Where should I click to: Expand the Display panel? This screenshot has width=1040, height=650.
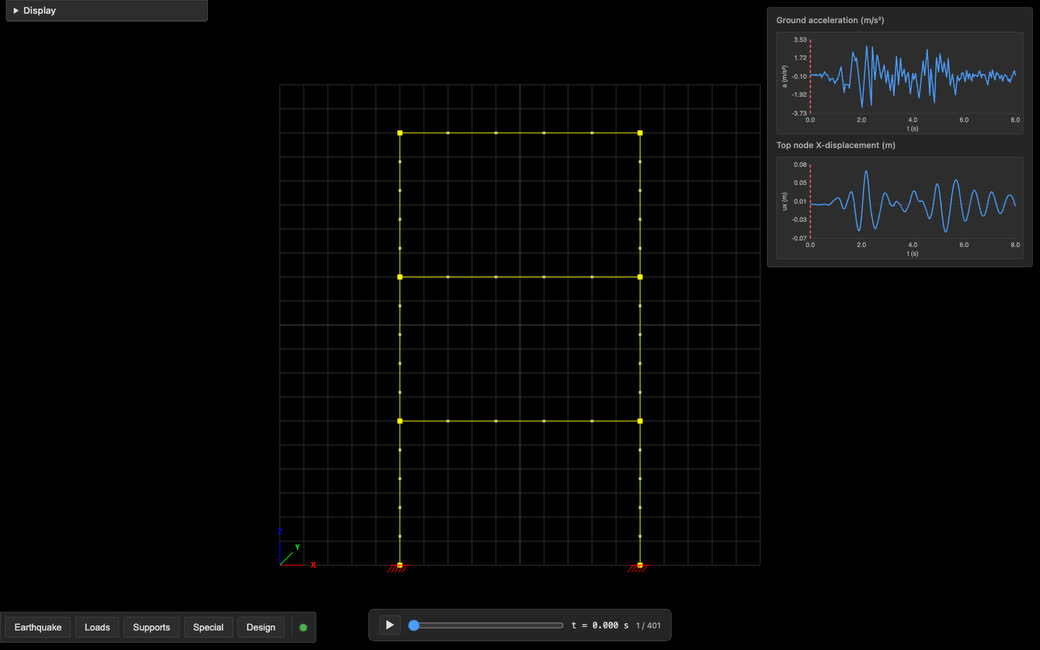tap(106, 11)
